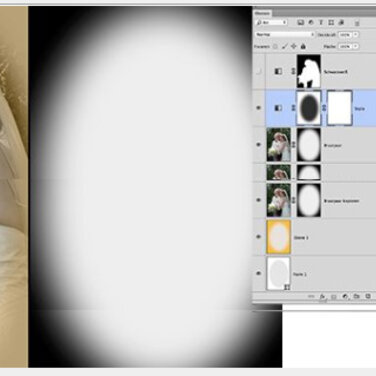
Task: Select oval mask of the two-word-named layer
Action: 309,200
